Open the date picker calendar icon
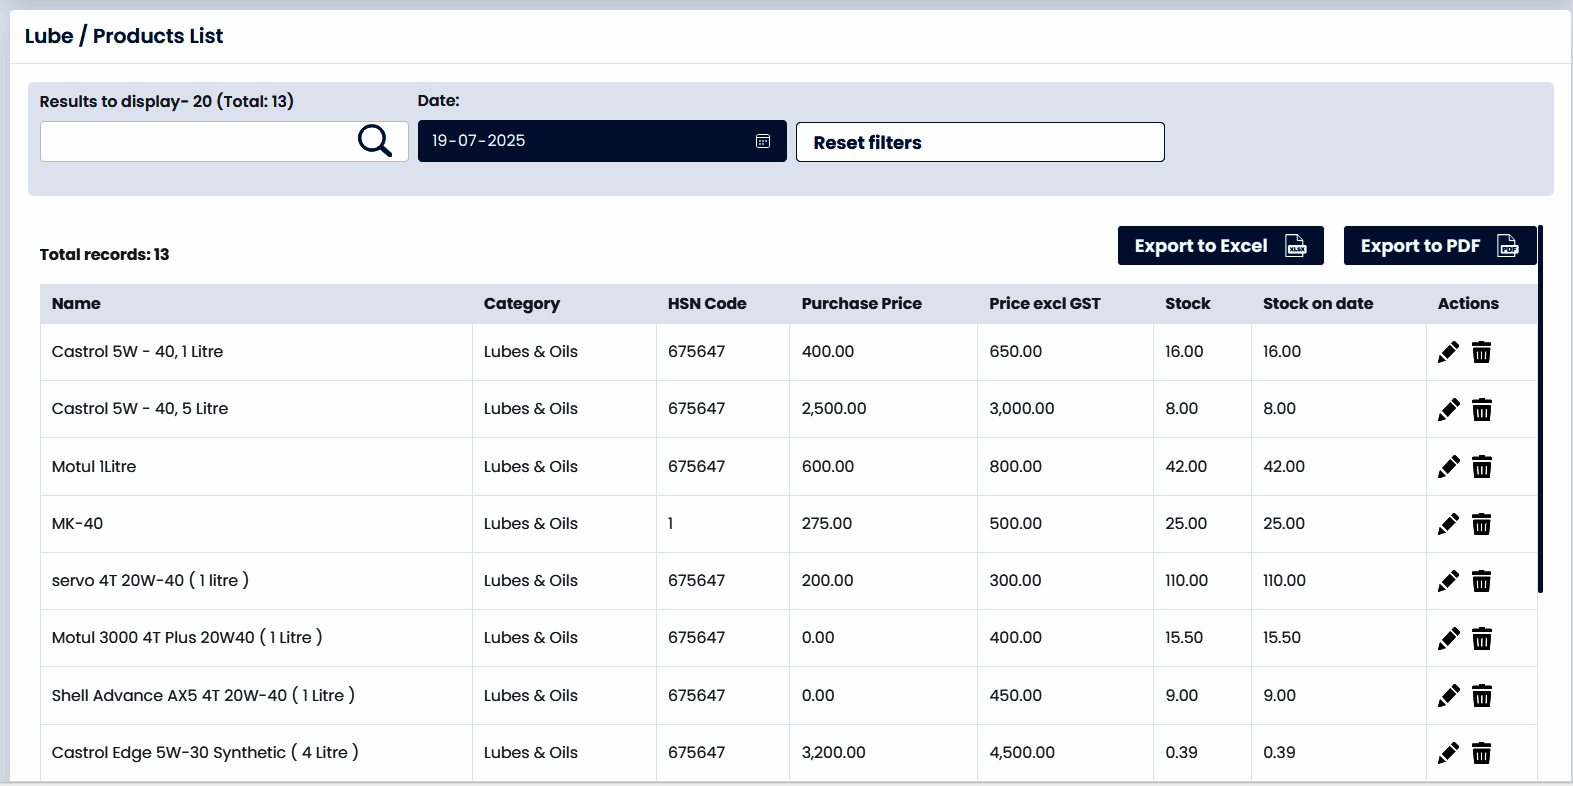This screenshot has width=1573, height=786. click(x=763, y=141)
